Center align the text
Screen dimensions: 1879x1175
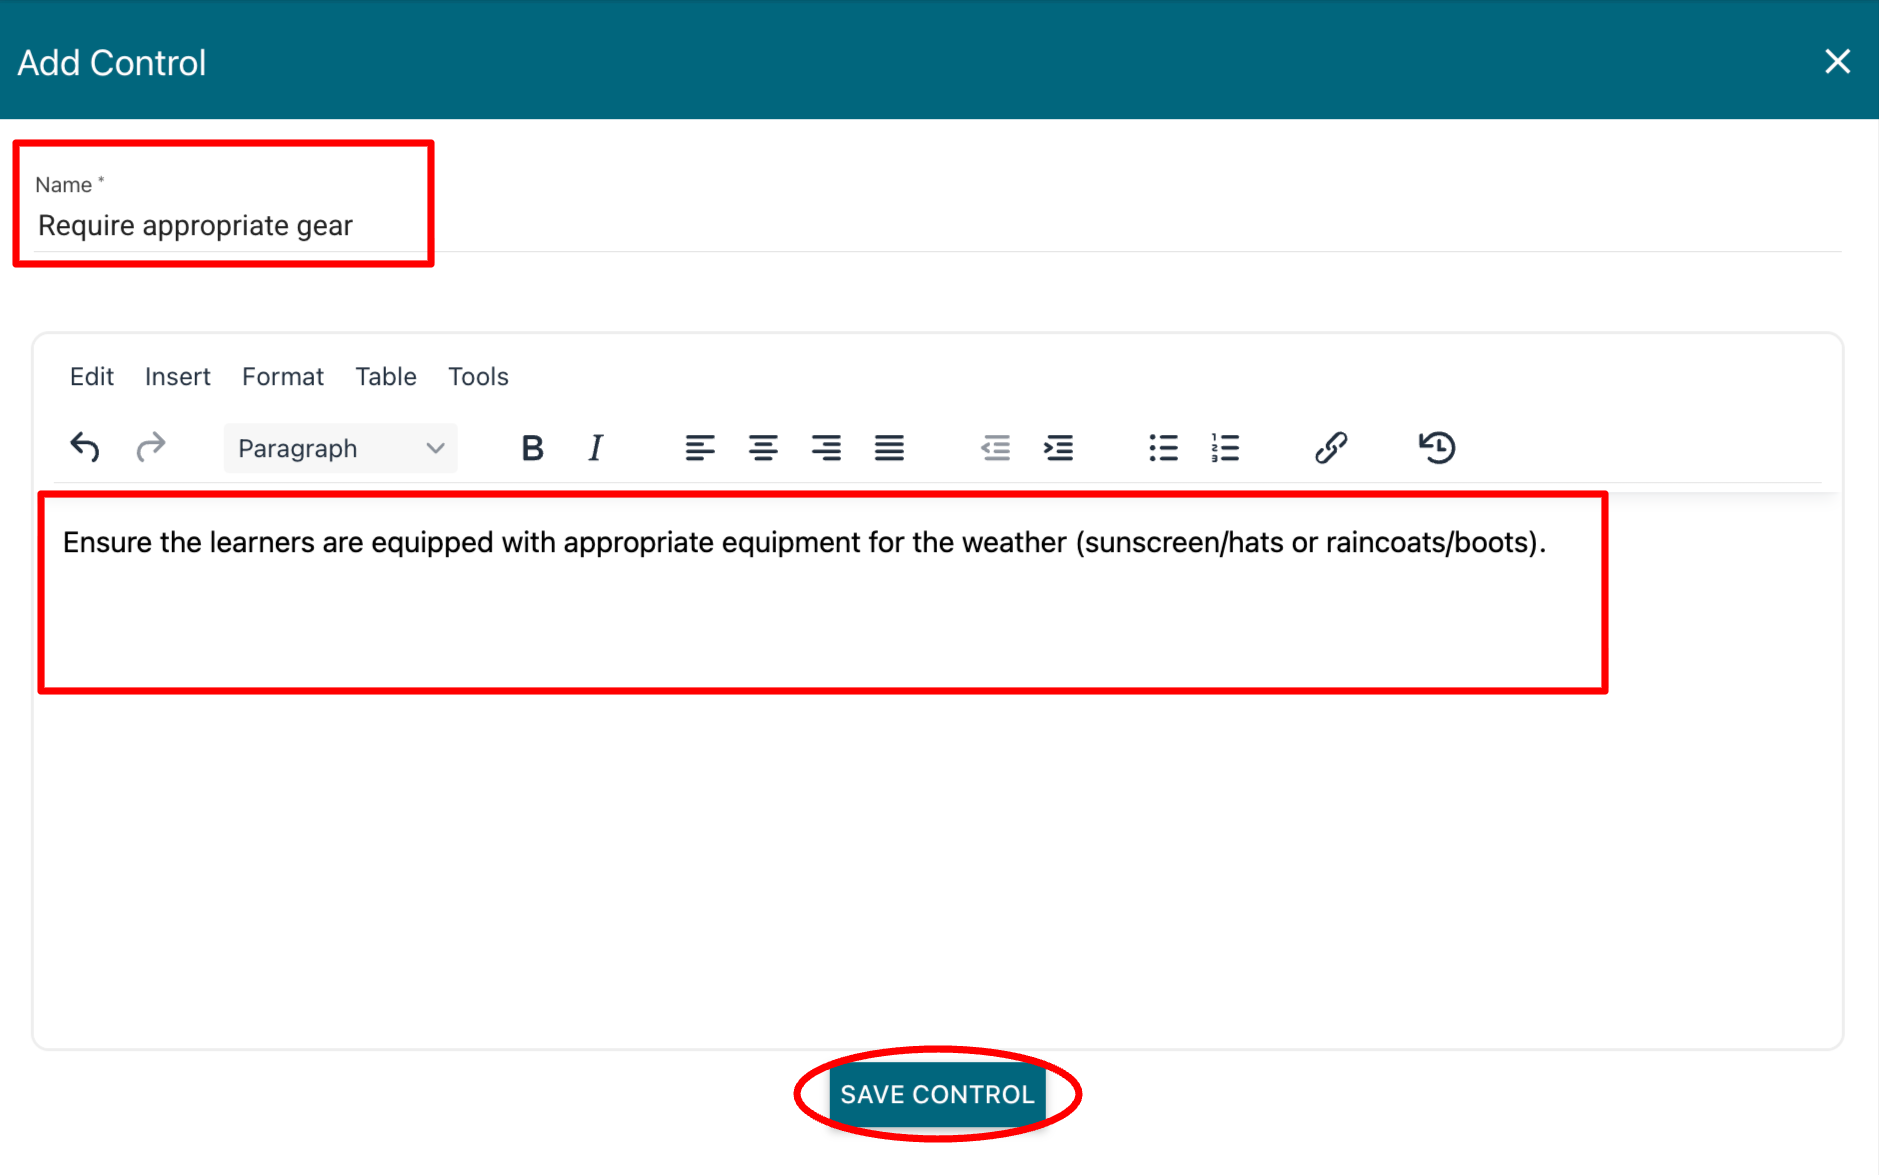763,448
